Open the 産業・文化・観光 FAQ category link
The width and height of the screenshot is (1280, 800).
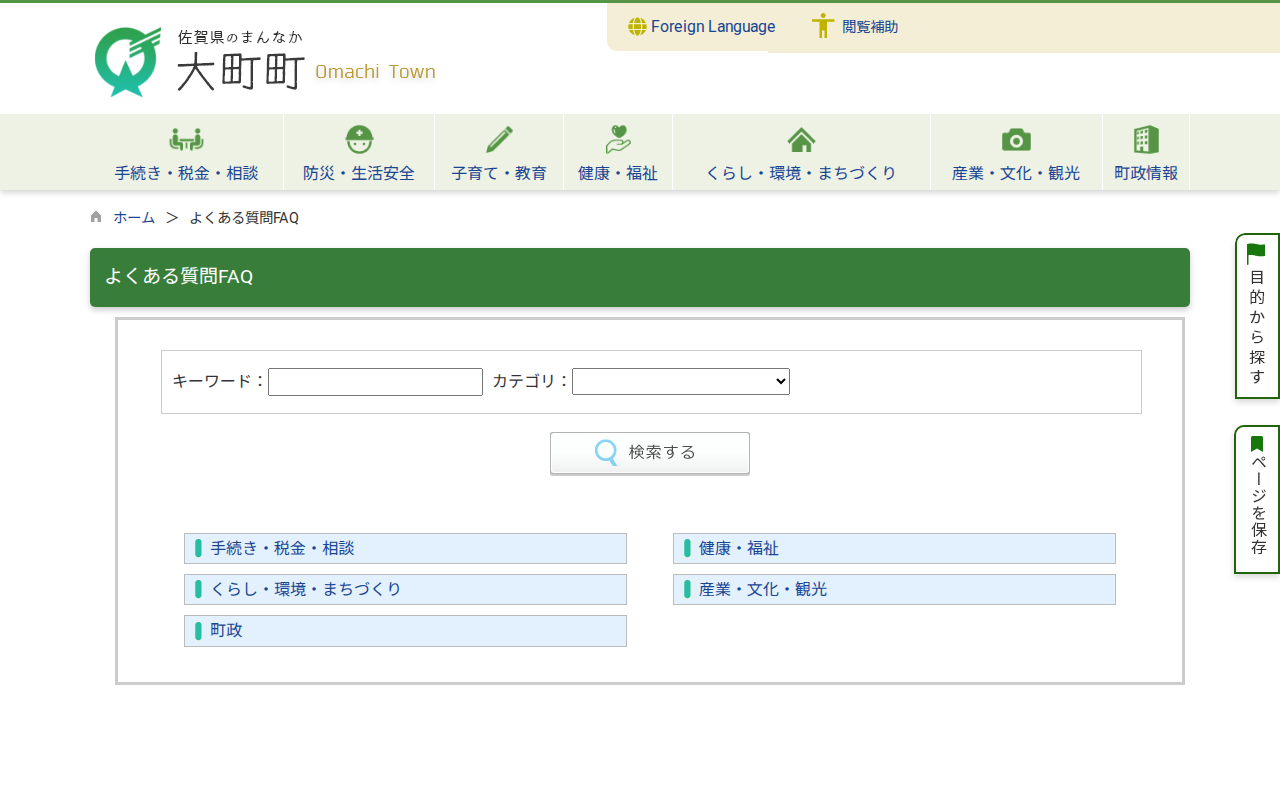click(x=762, y=590)
